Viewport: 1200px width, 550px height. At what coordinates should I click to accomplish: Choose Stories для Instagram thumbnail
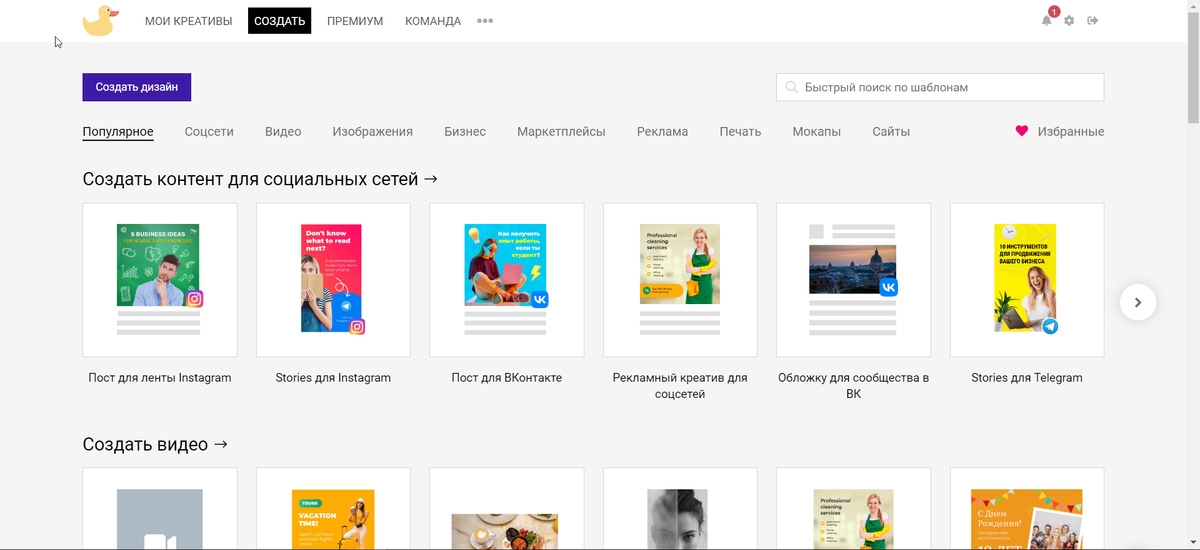coord(333,280)
